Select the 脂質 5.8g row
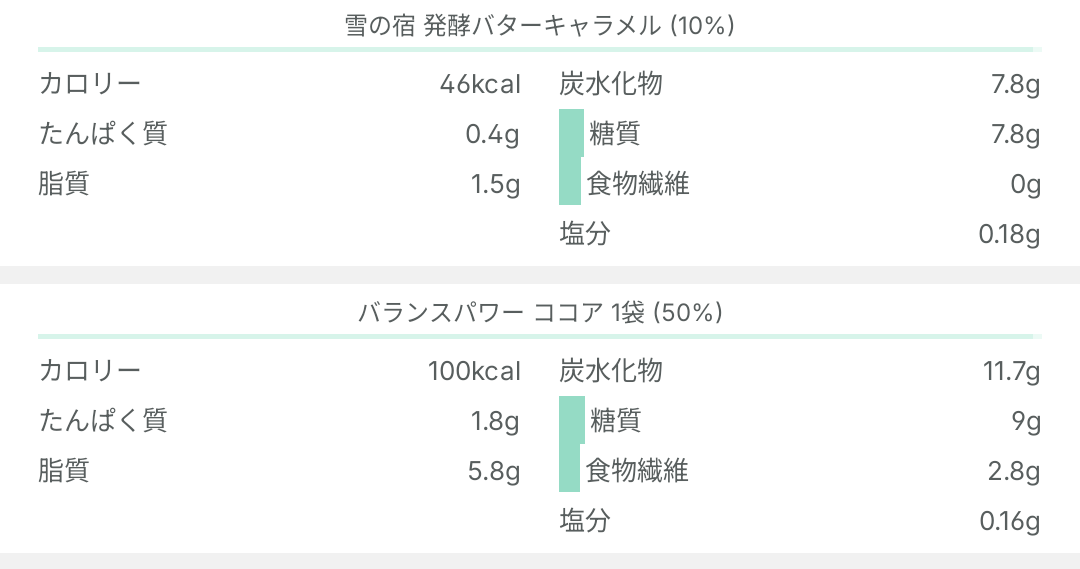The width and height of the screenshot is (1080, 569). (x=279, y=471)
